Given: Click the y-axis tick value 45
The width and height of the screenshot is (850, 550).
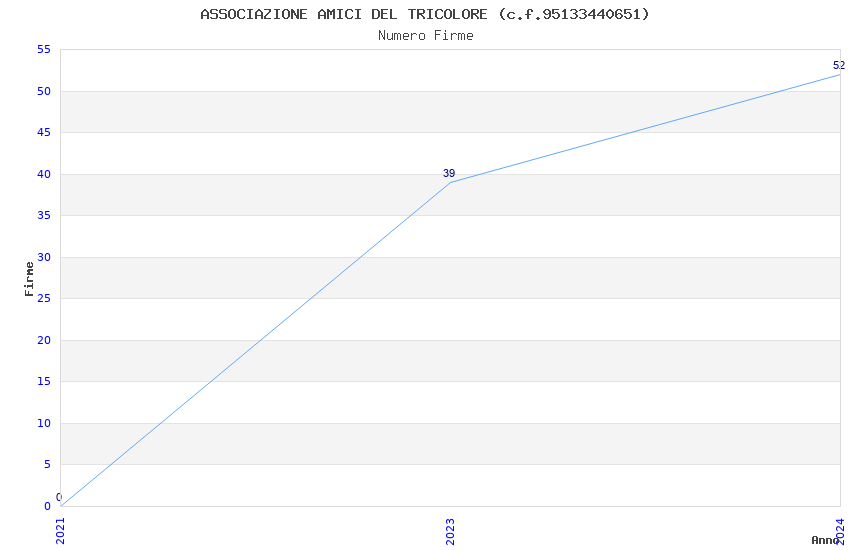Looking at the screenshot, I should point(44,133).
